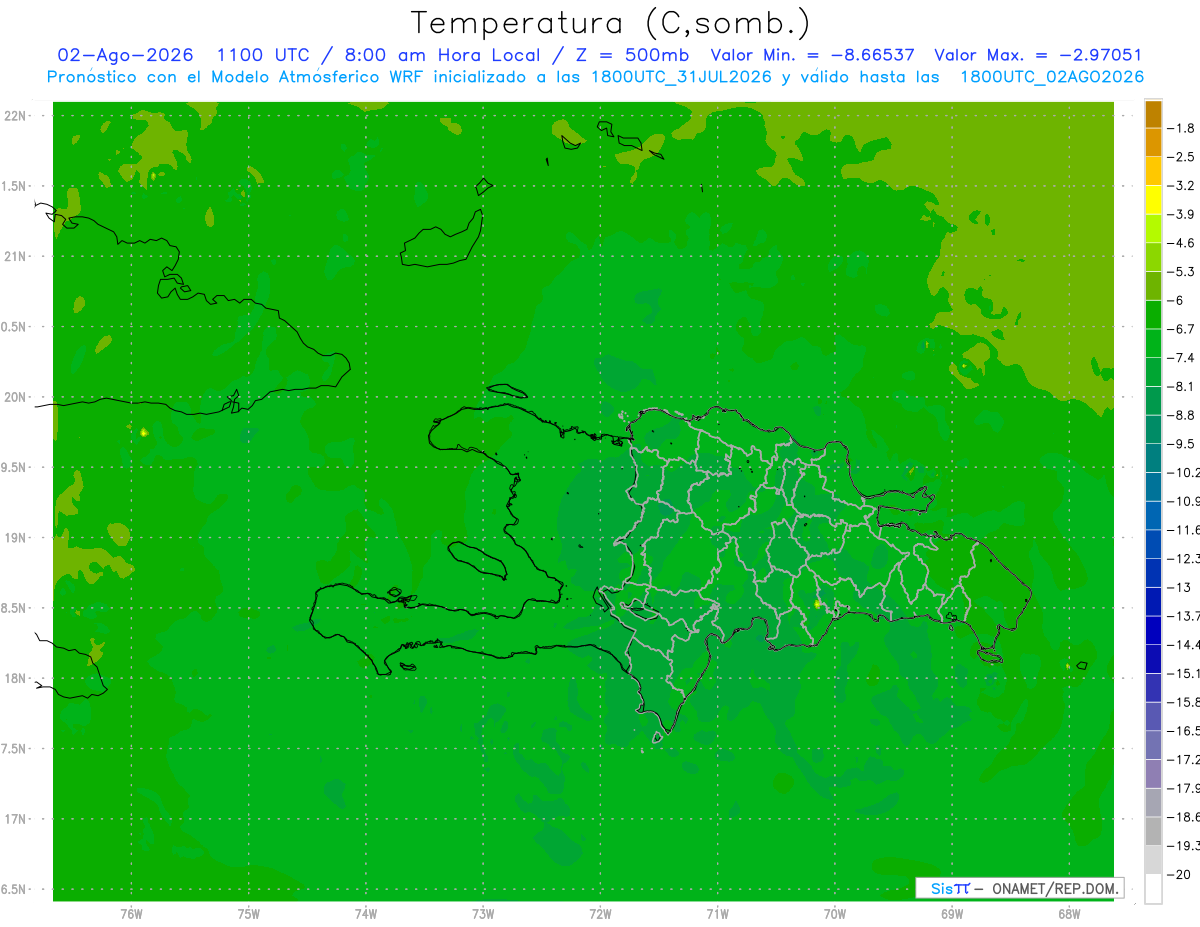Click the '-8.8' colorbar value
This screenshot has width=1200, height=927.
point(1182,415)
